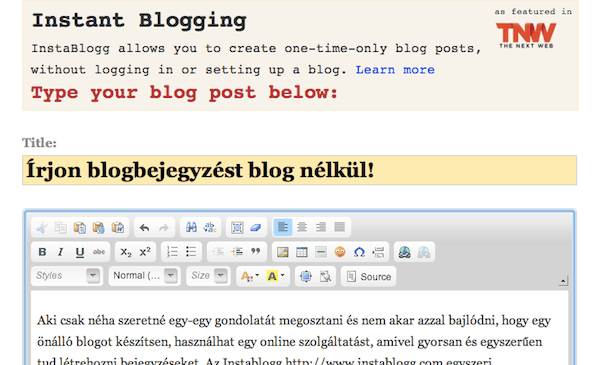The image size is (600, 365).
Task: Toggle Bold formatting
Action: [x=42, y=252]
